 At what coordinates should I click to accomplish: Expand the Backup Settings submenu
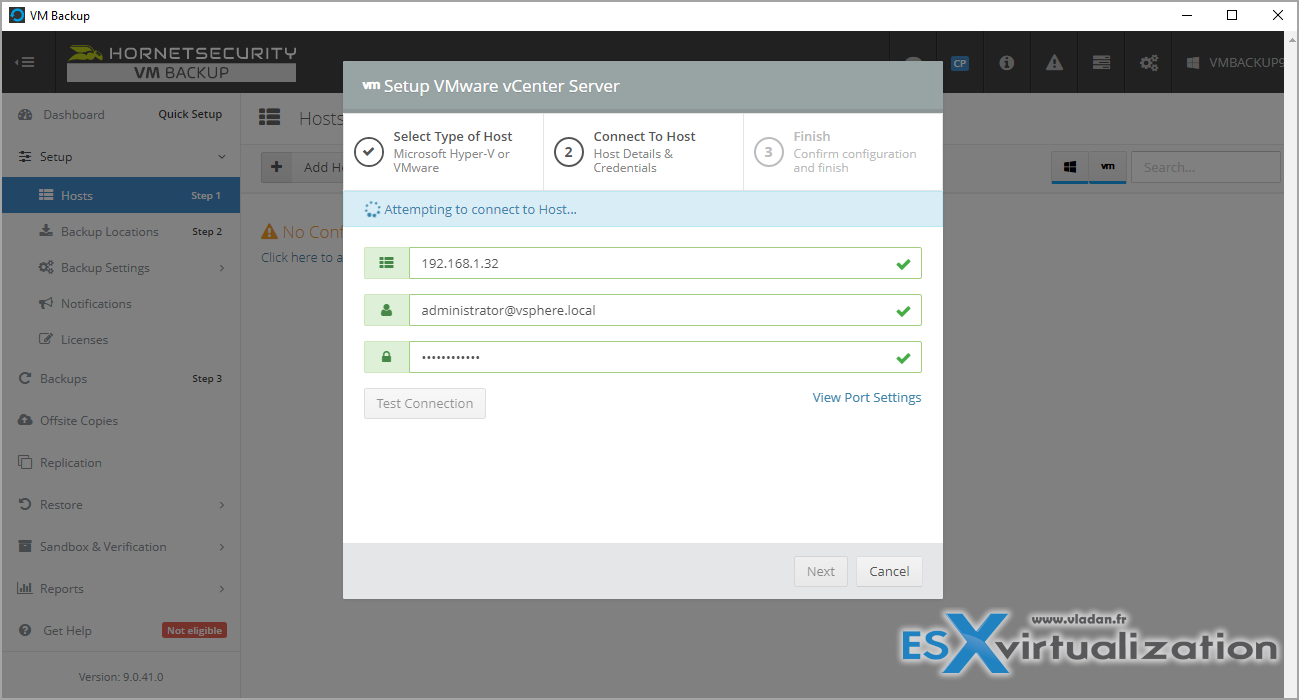tap(222, 268)
